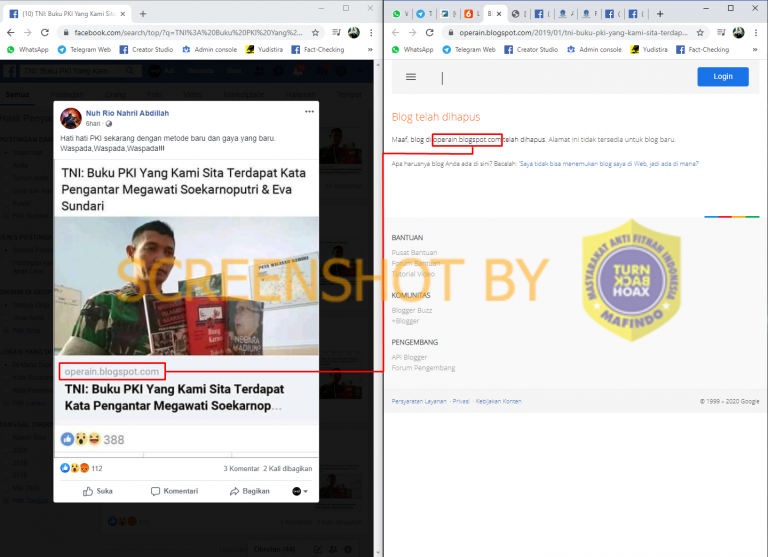This screenshot has width=768, height=557.
Task: Close the TNI: Buku PKI Facebook tab
Action: coord(123,14)
